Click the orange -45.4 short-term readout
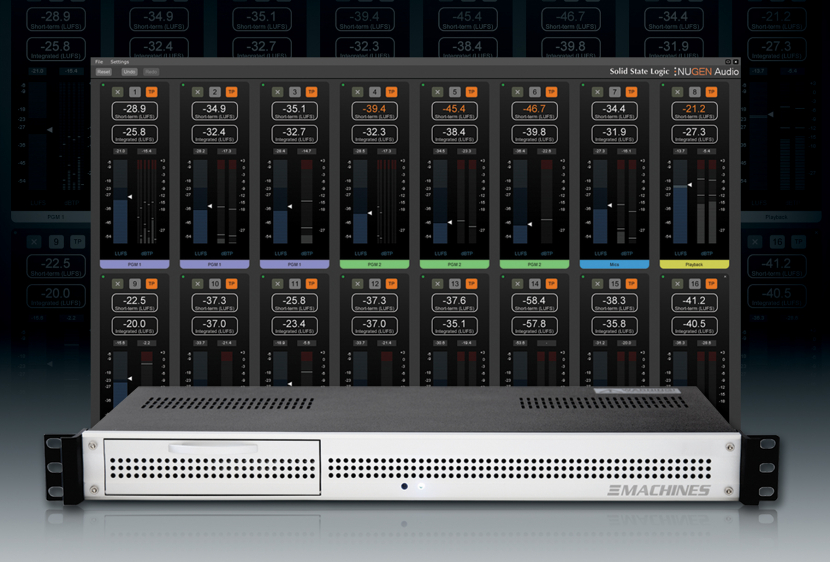Image resolution: width=830 pixels, height=562 pixels. click(454, 111)
